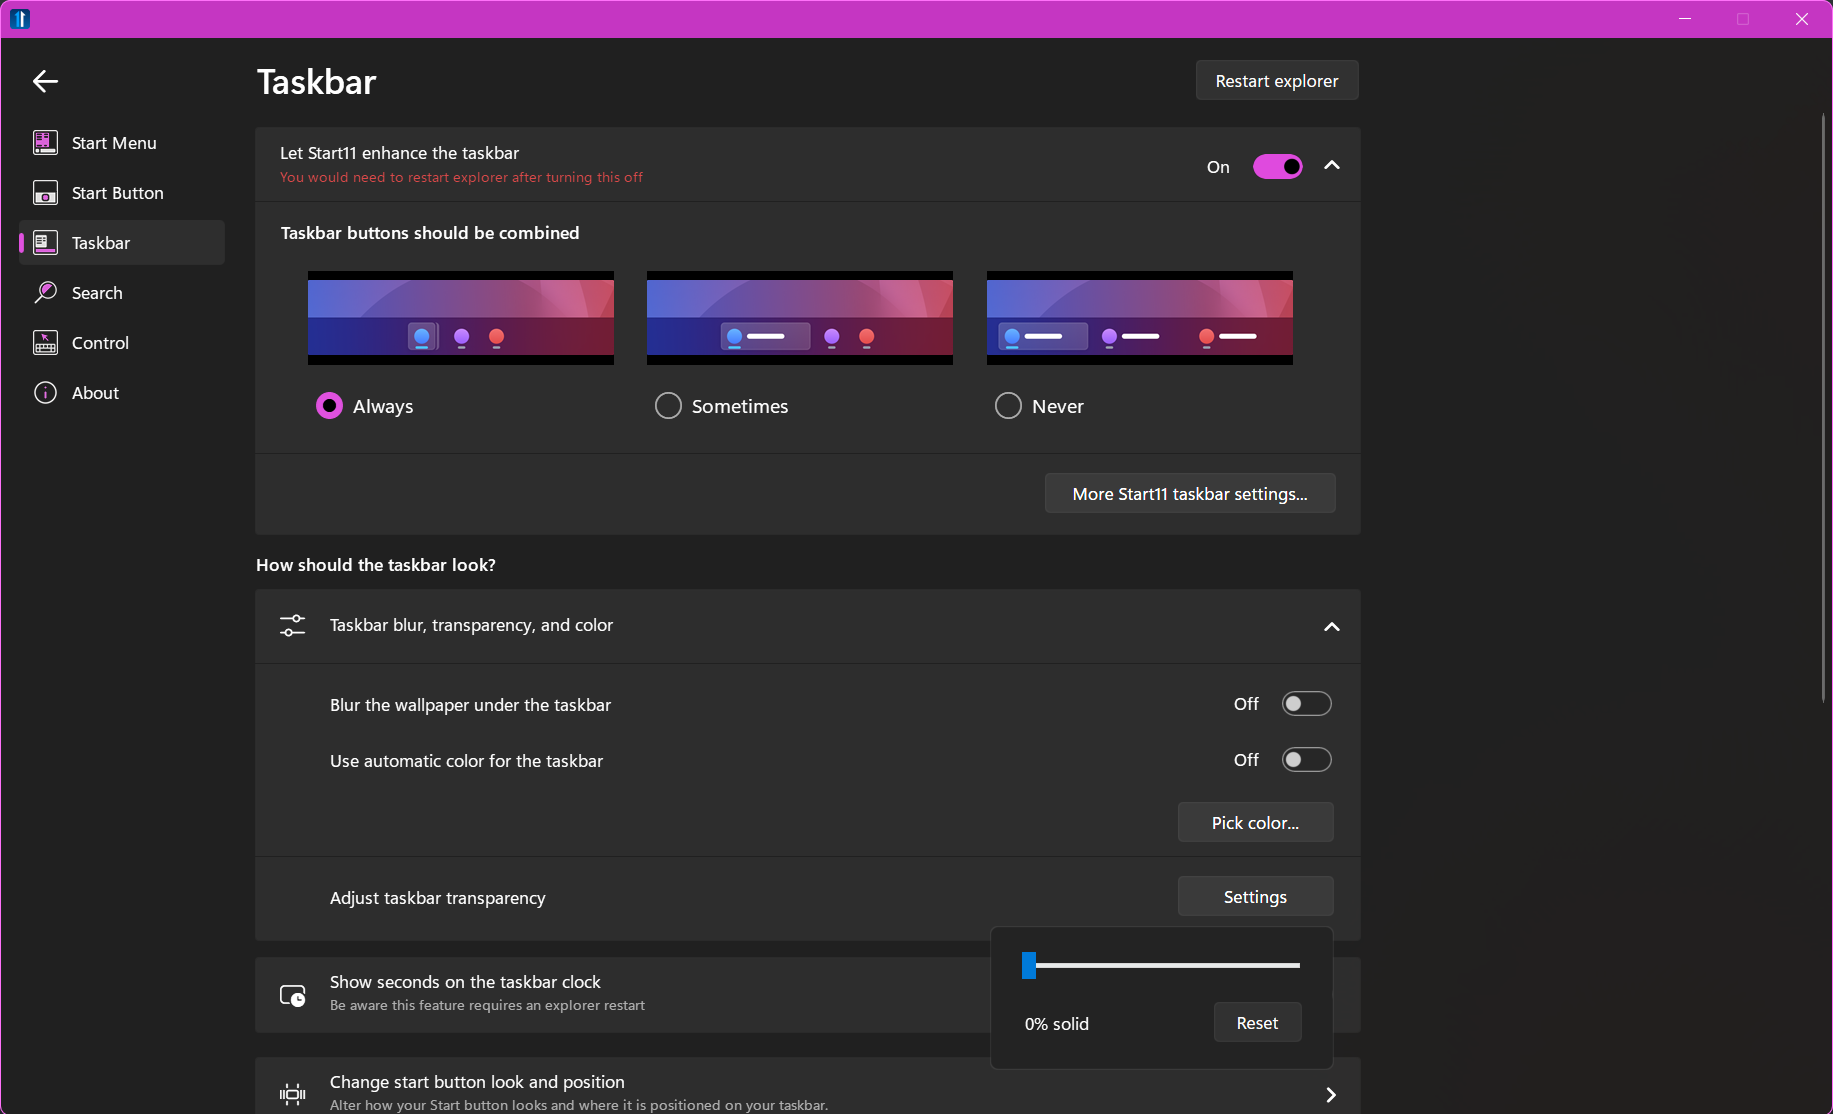Collapse Taskbar blur, transparency, and color section
The height and width of the screenshot is (1114, 1833).
1331,627
